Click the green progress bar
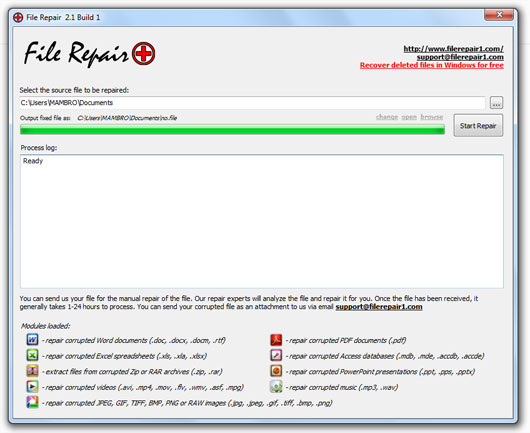This screenshot has width=530, height=433. click(x=232, y=129)
